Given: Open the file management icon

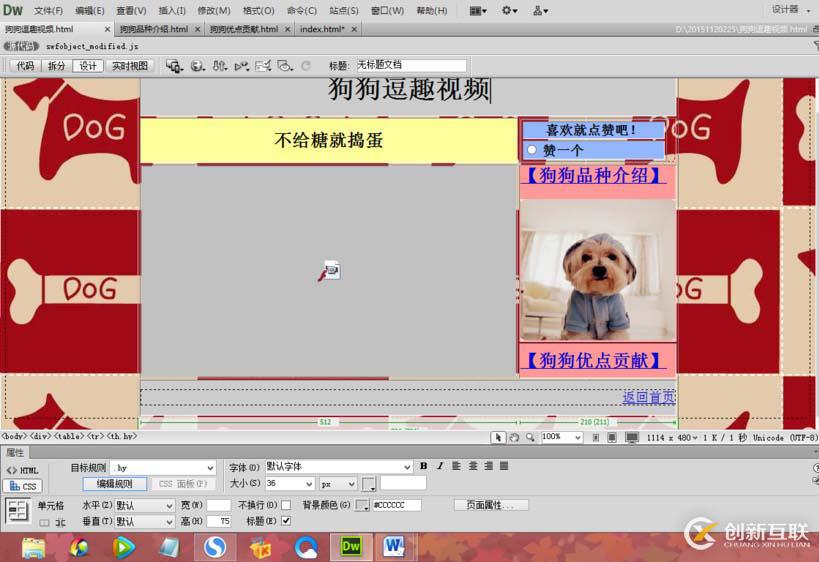Looking at the screenshot, I should tap(219, 66).
